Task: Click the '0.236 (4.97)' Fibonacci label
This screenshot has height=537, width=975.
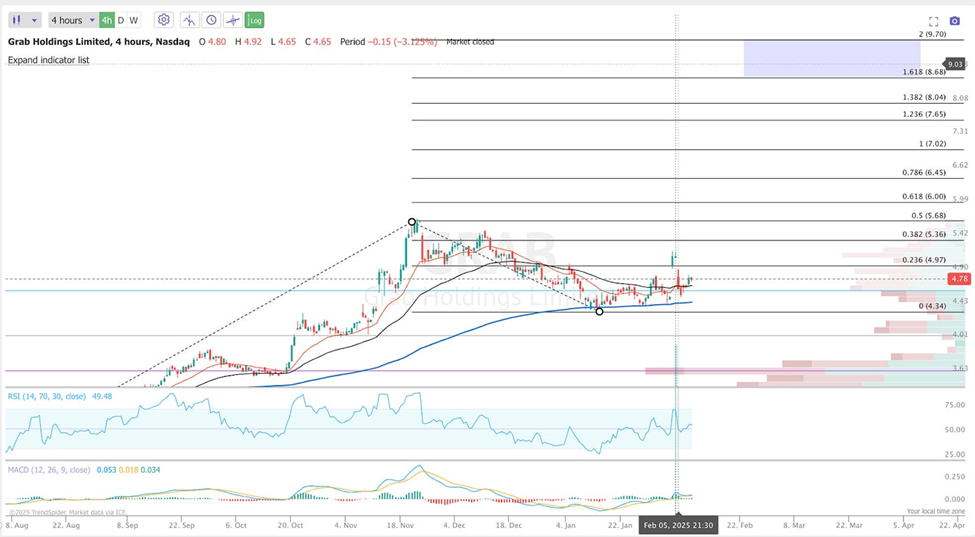Action: coord(924,260)
